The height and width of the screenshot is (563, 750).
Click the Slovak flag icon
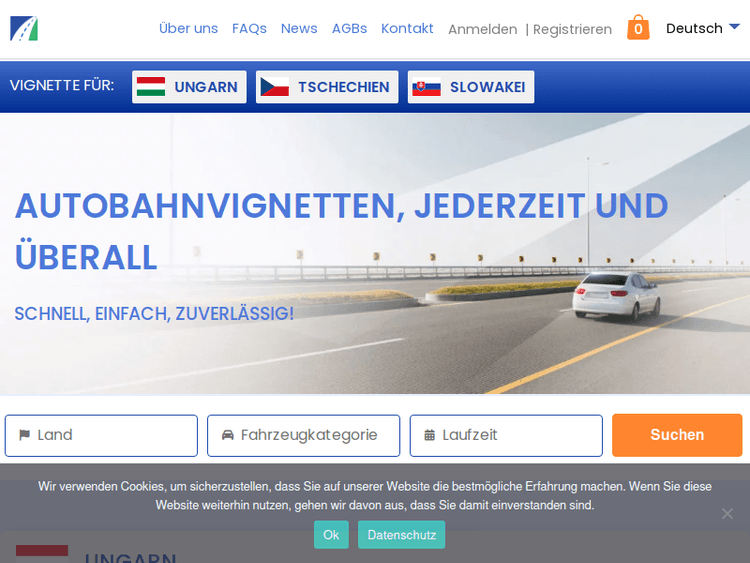[426, 87]
